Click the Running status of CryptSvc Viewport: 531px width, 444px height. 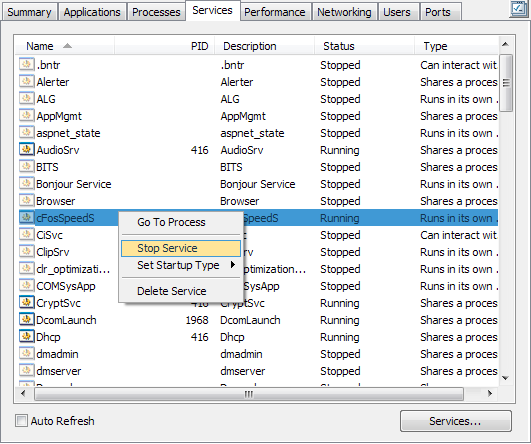point(340,303)
